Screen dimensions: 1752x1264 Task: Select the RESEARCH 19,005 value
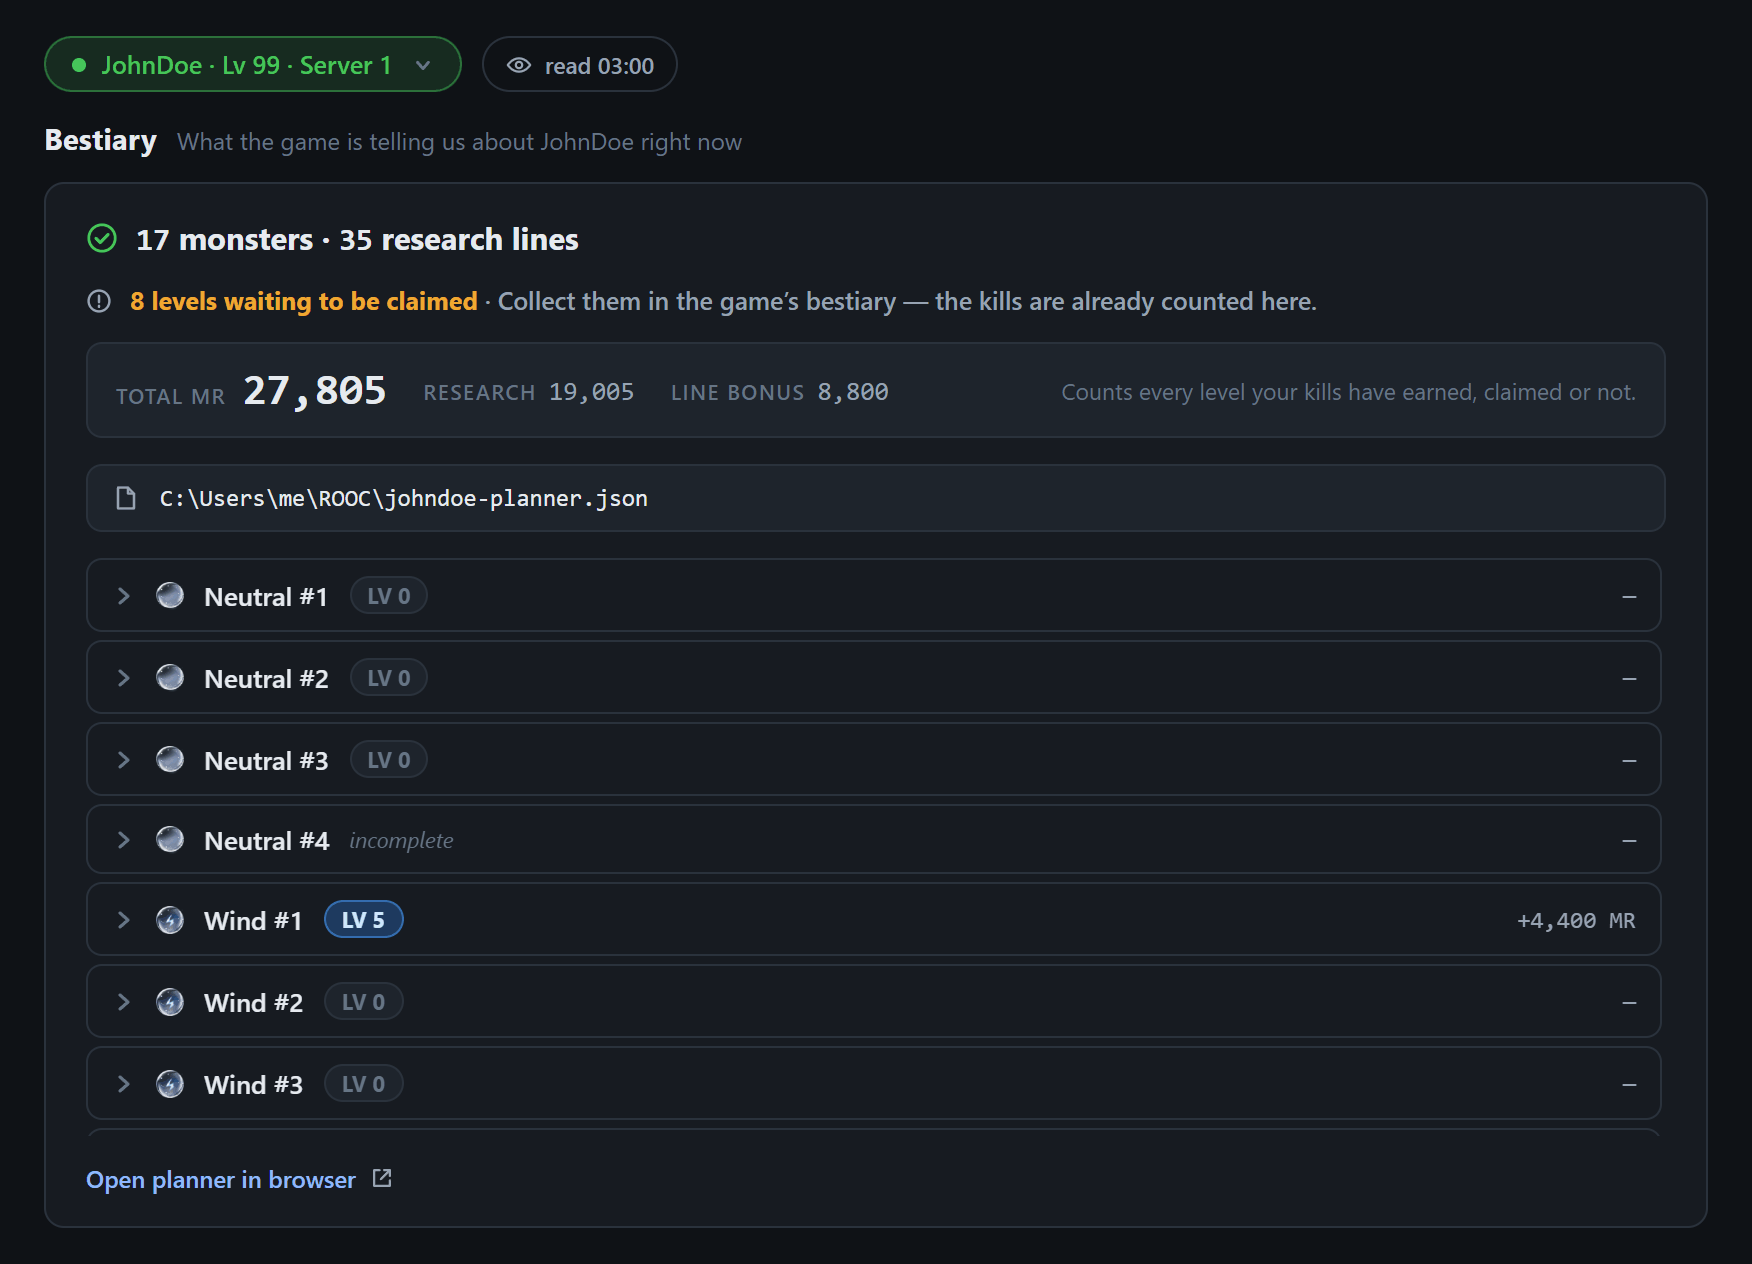click(592, 392)
